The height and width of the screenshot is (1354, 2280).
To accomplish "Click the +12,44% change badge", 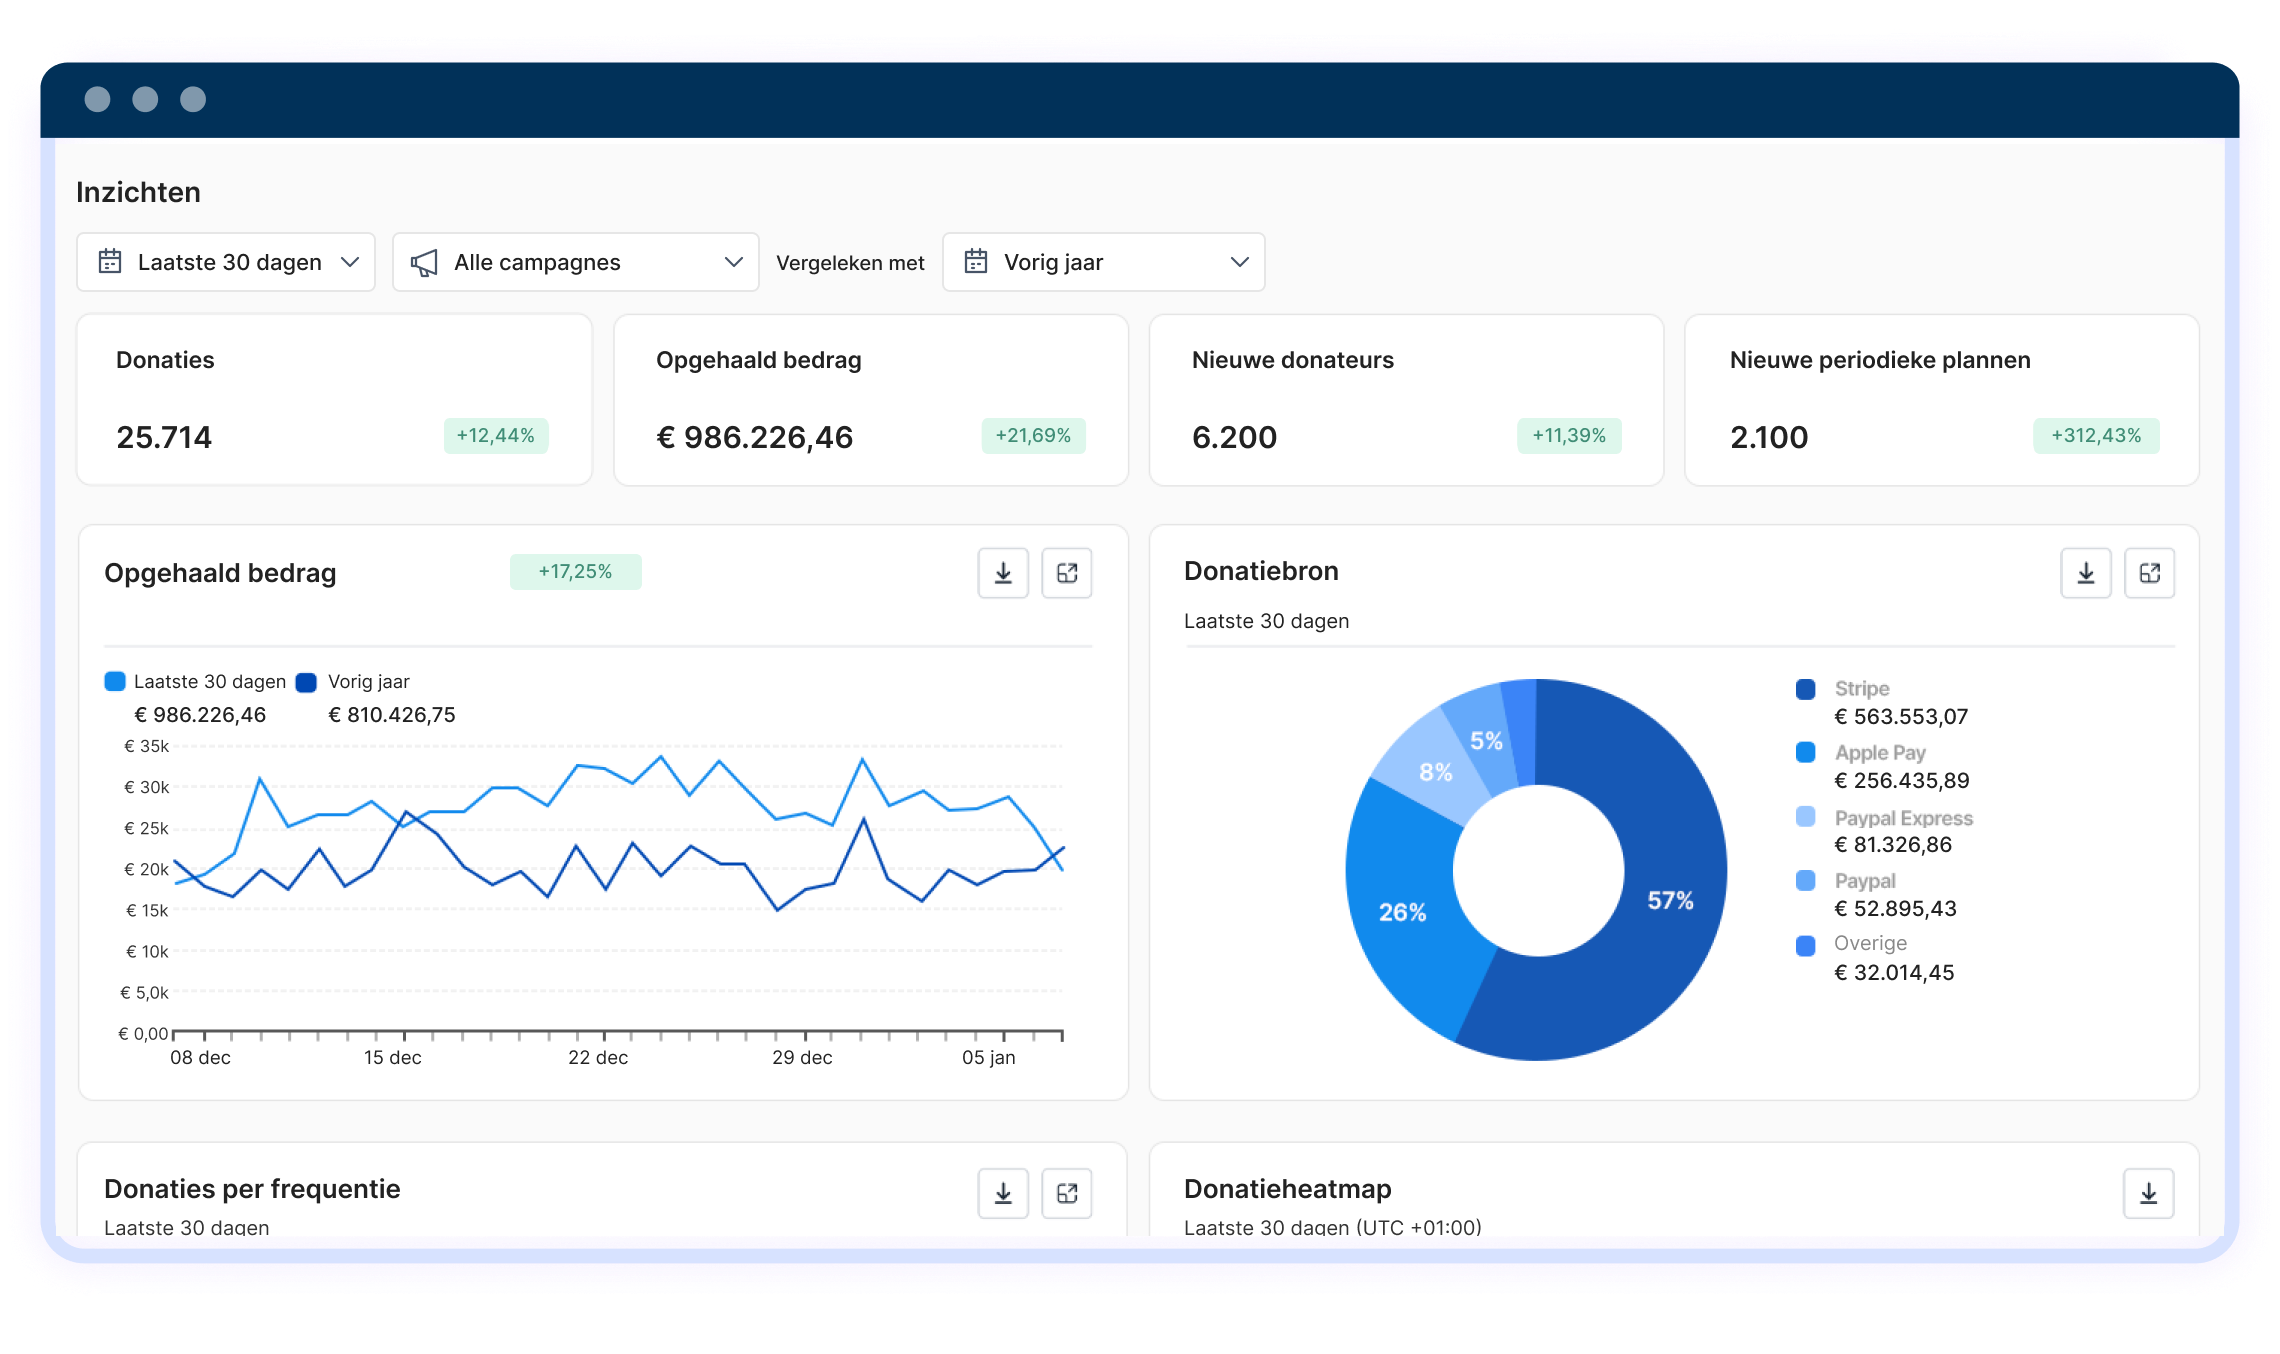I will 496,436.
